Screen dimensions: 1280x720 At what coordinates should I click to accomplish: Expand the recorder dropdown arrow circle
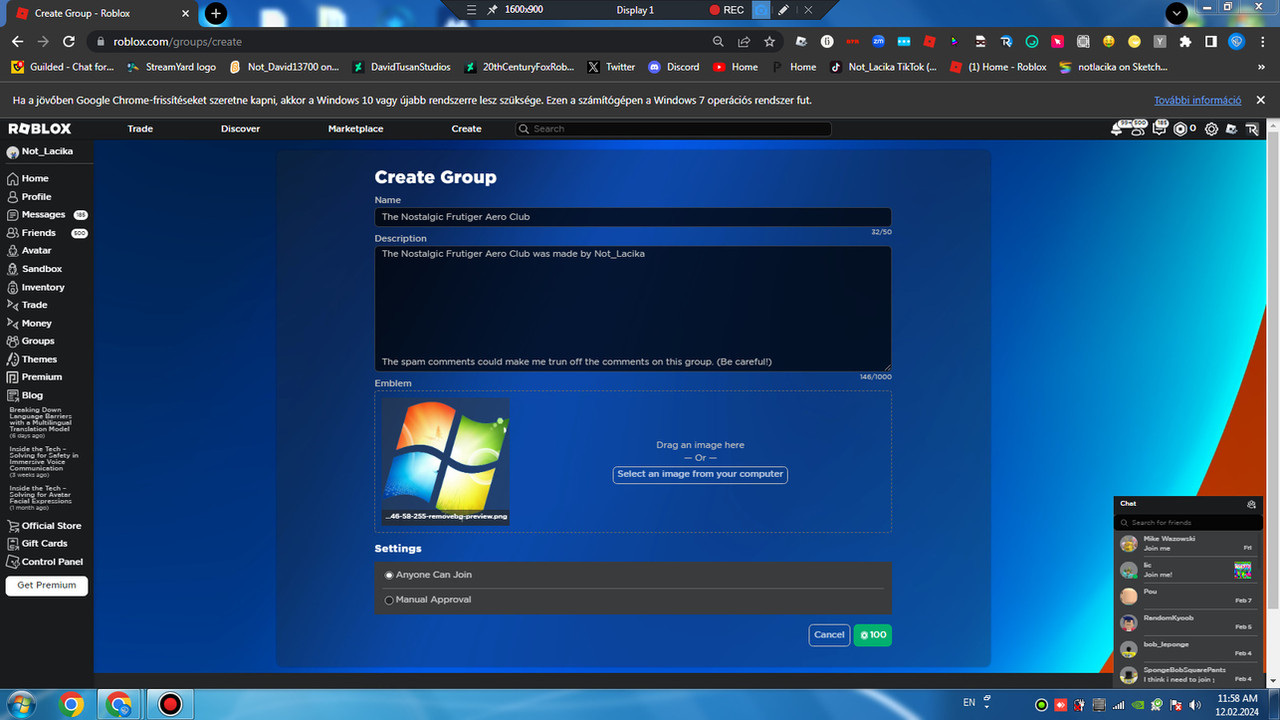point(1177,12)
